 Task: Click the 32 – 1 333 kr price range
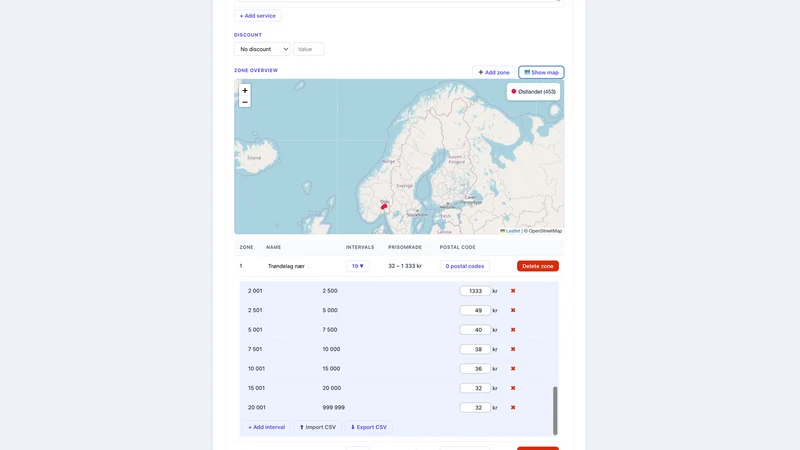405,266
